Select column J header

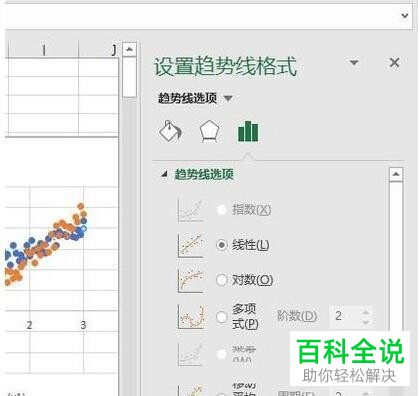click(98, 50)
